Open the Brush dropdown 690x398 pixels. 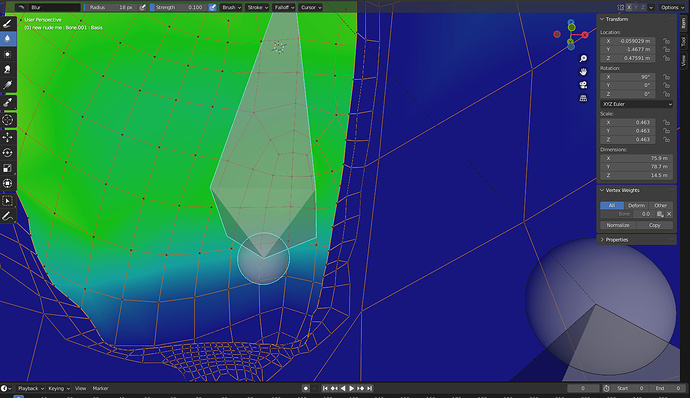pyautogui.click(x=231, y=7)
